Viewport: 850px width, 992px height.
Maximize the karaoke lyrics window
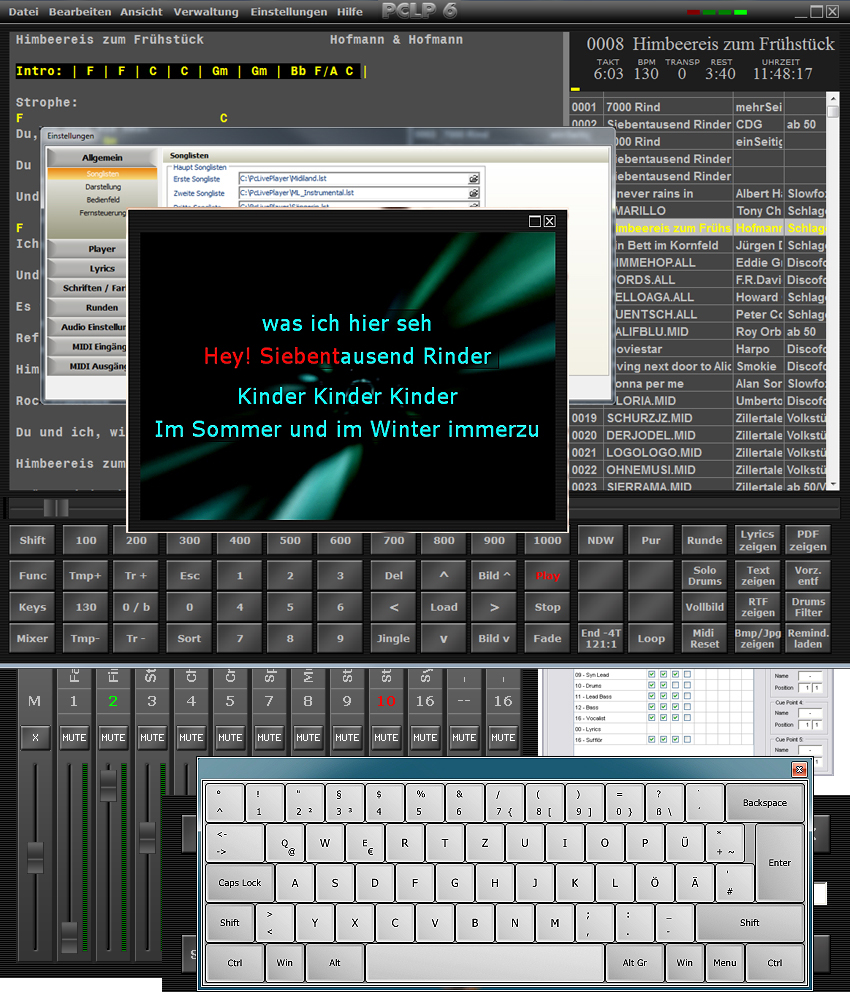pos(535,221)
